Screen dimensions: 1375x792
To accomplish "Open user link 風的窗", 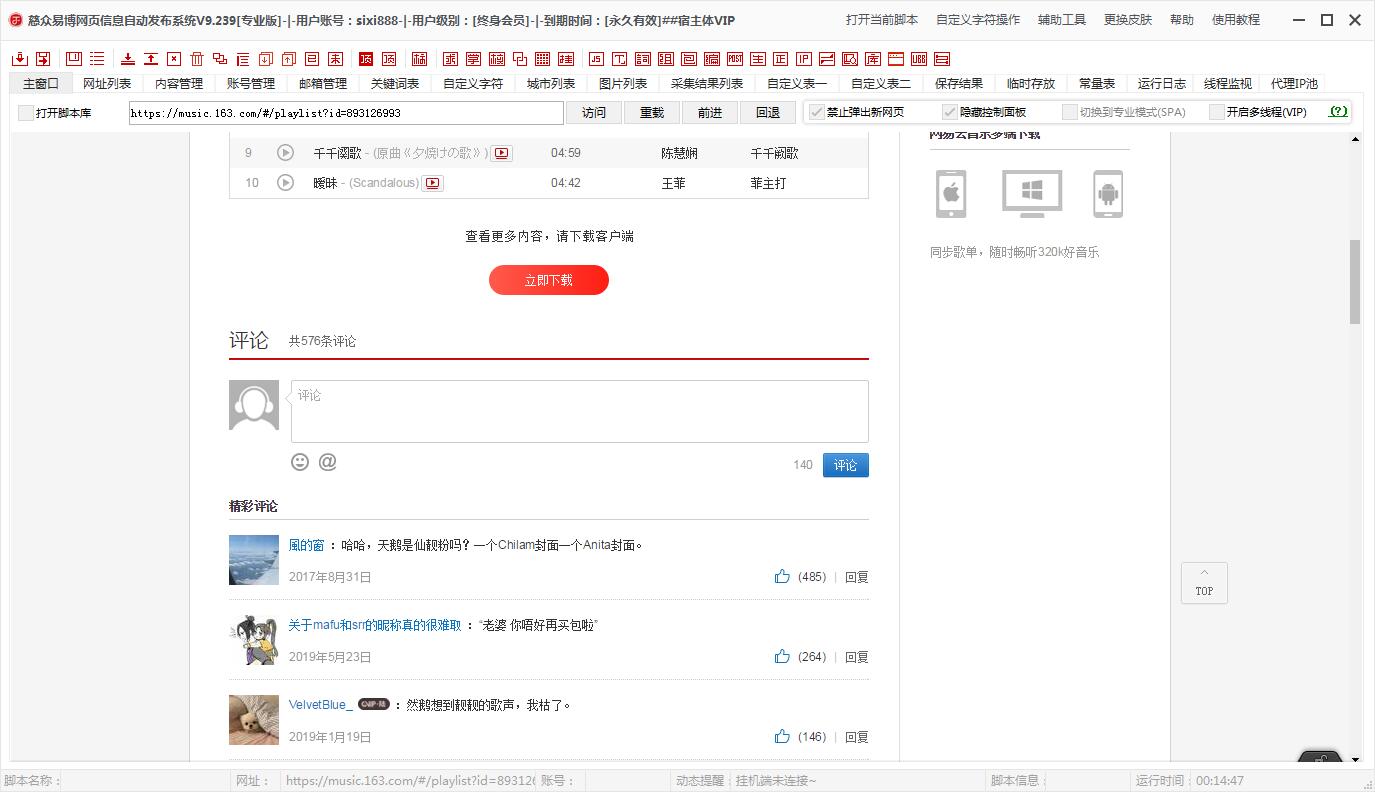I will (x=306, y=545).
